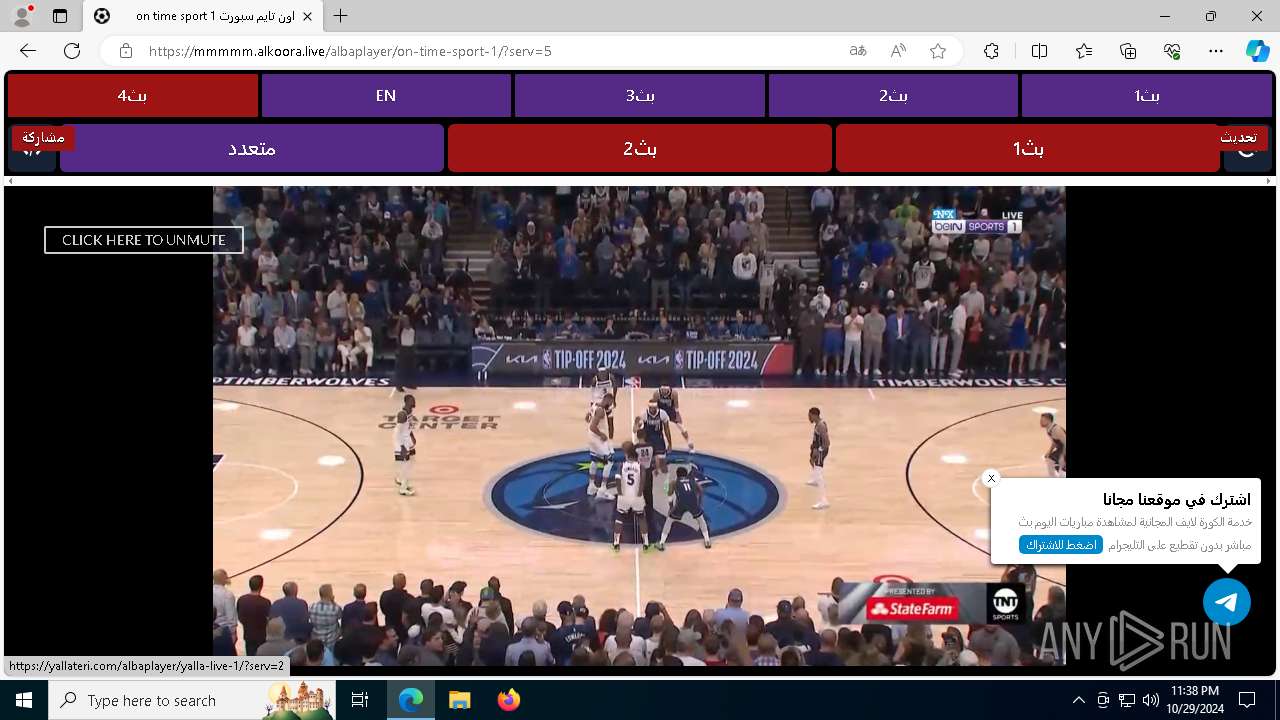This screenshot has height=720, width=1280.
Task: Select the بث1 top stream tab
Action: coord(1147,96)
